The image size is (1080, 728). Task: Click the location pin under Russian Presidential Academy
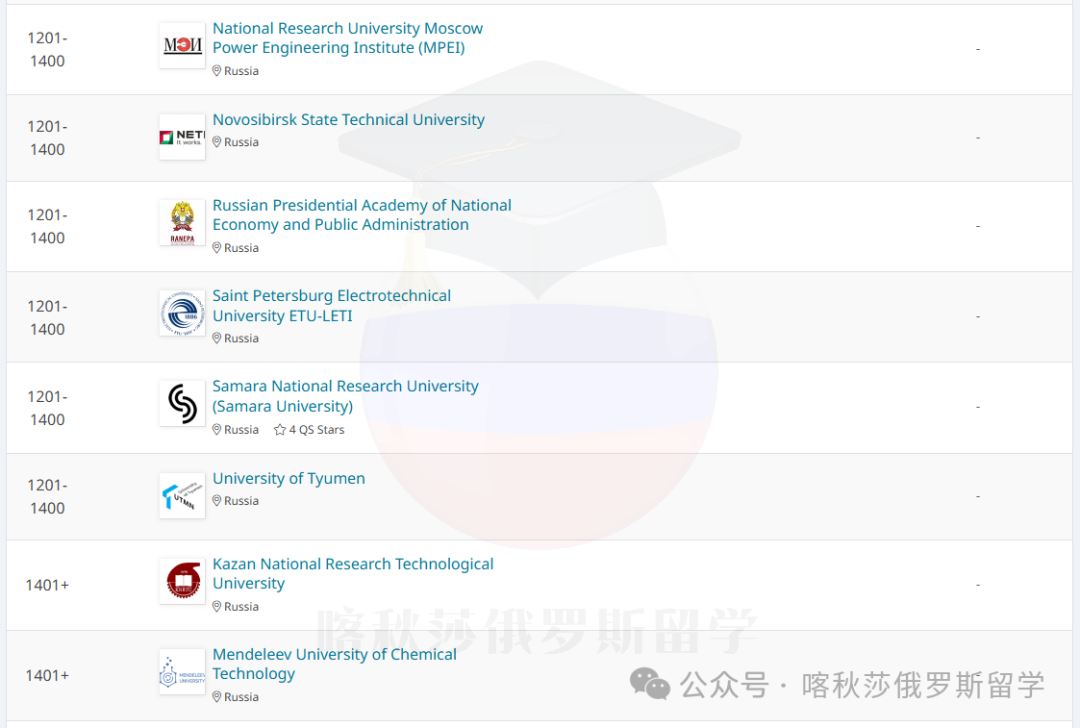pyautogui.click(x=216, y=248)
